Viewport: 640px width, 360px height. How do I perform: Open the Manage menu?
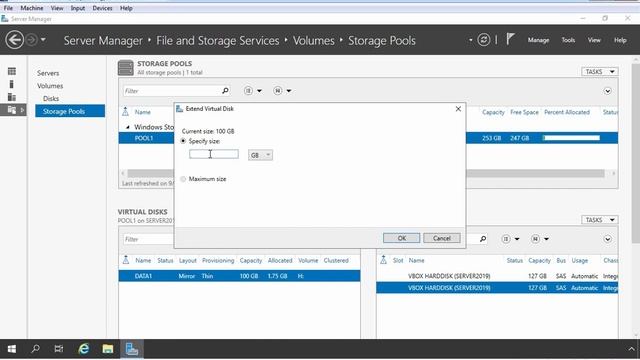[538, 40]
